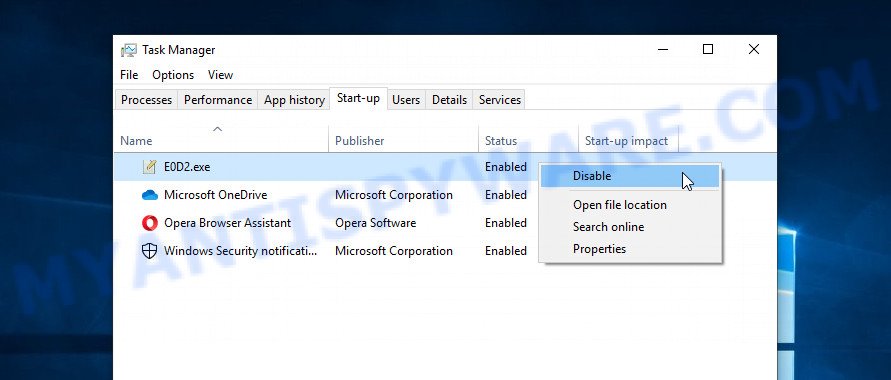
Task: Click Microsoft Corporation publisher for OneDrive
Action: click(x=394, y=195)
